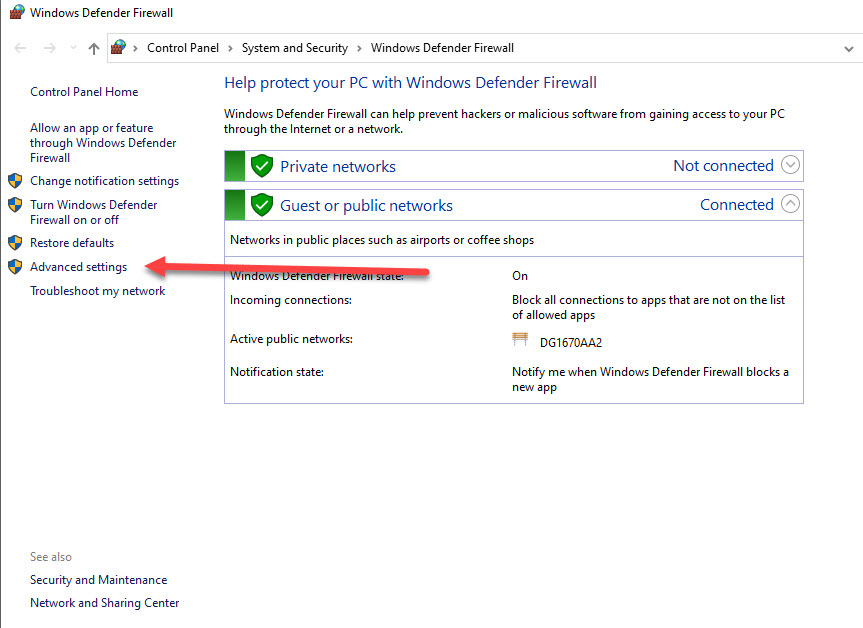
Task: Go forward with the right arrow button
Action: pyautogui.click(x=50, y=48)
